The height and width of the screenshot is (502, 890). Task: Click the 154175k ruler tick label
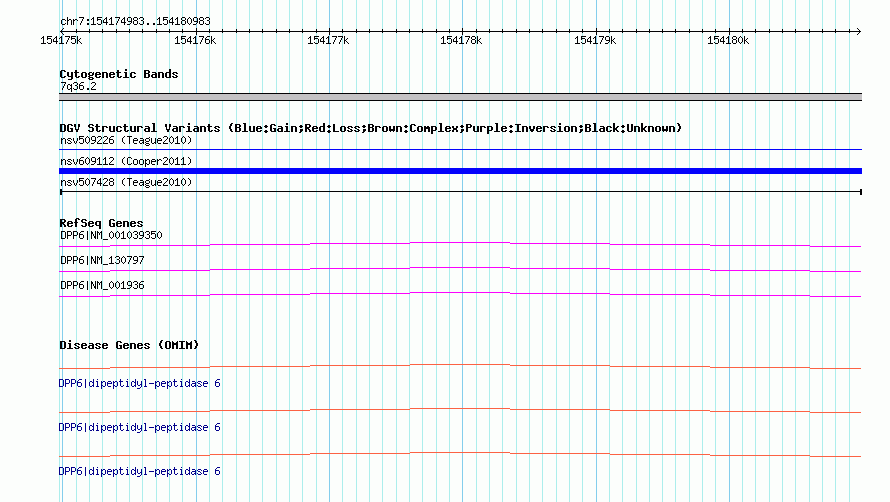coord(61,40)
